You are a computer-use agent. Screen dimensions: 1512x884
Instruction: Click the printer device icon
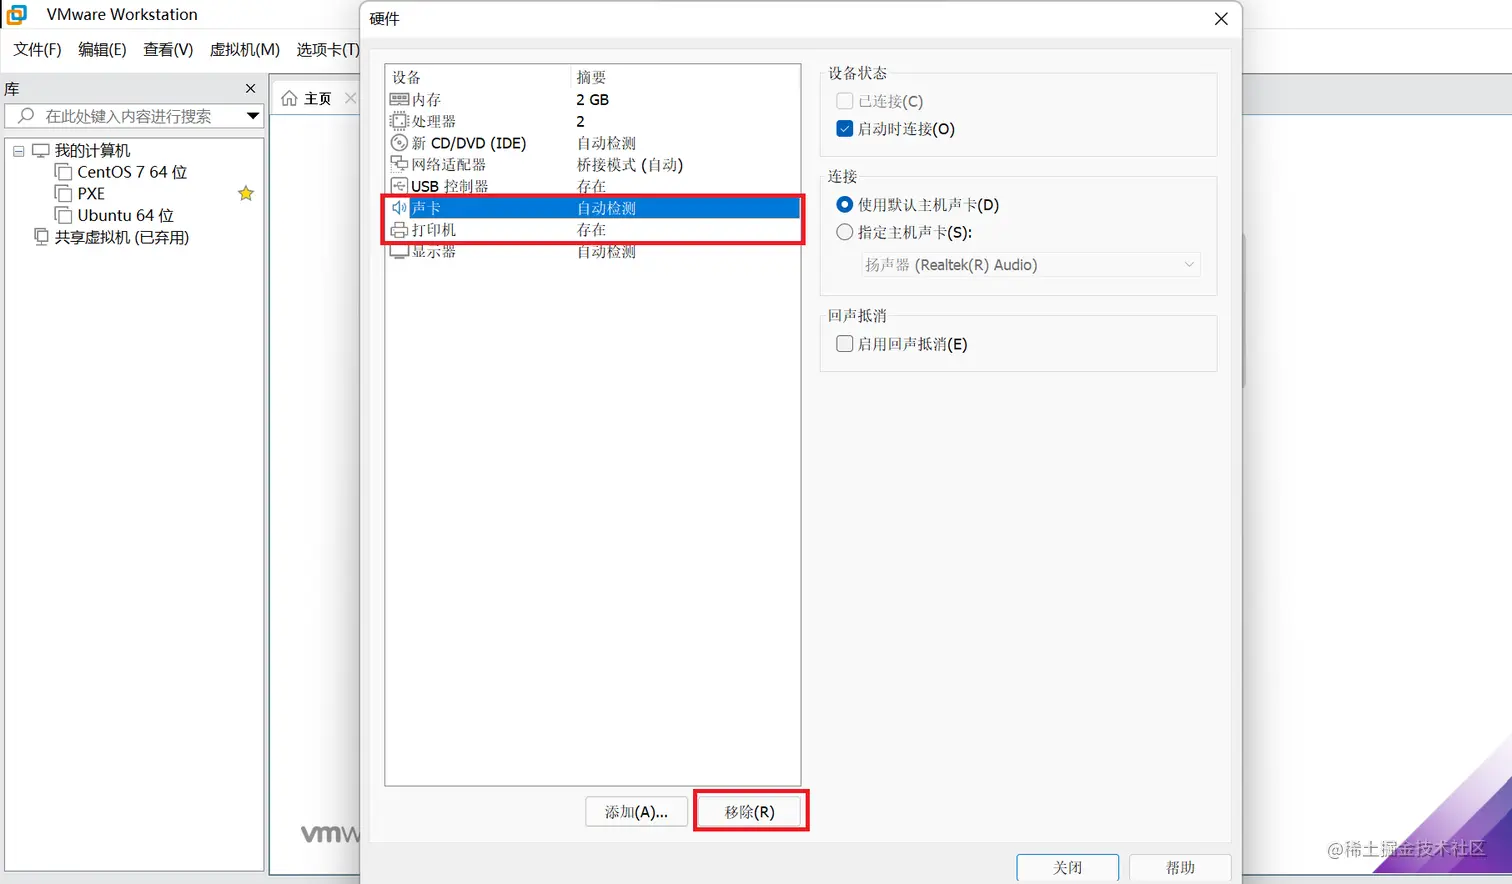(399, 230)
